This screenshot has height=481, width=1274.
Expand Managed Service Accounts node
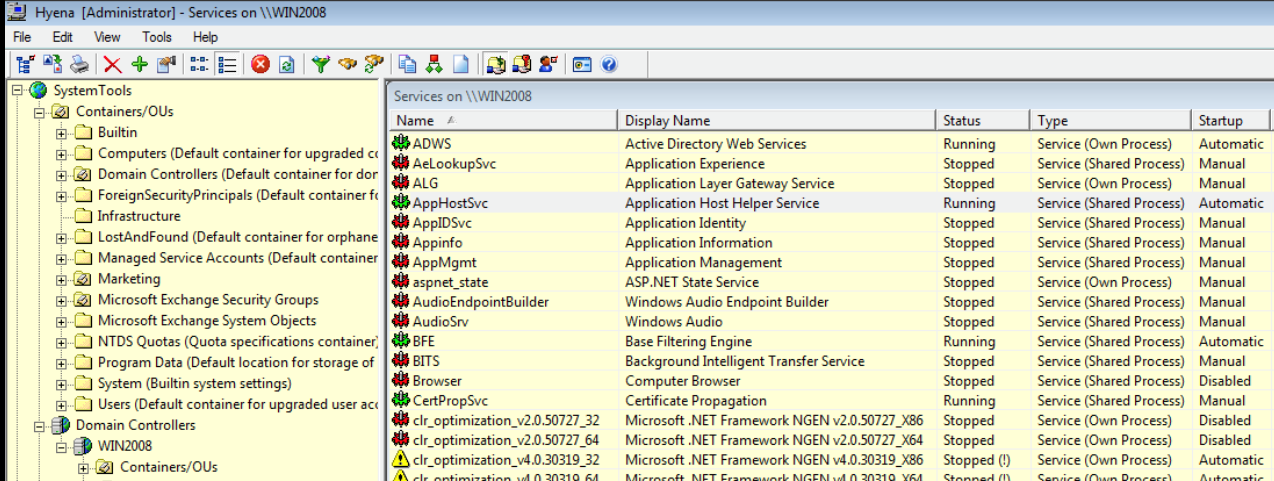click(x=61, y=258)
